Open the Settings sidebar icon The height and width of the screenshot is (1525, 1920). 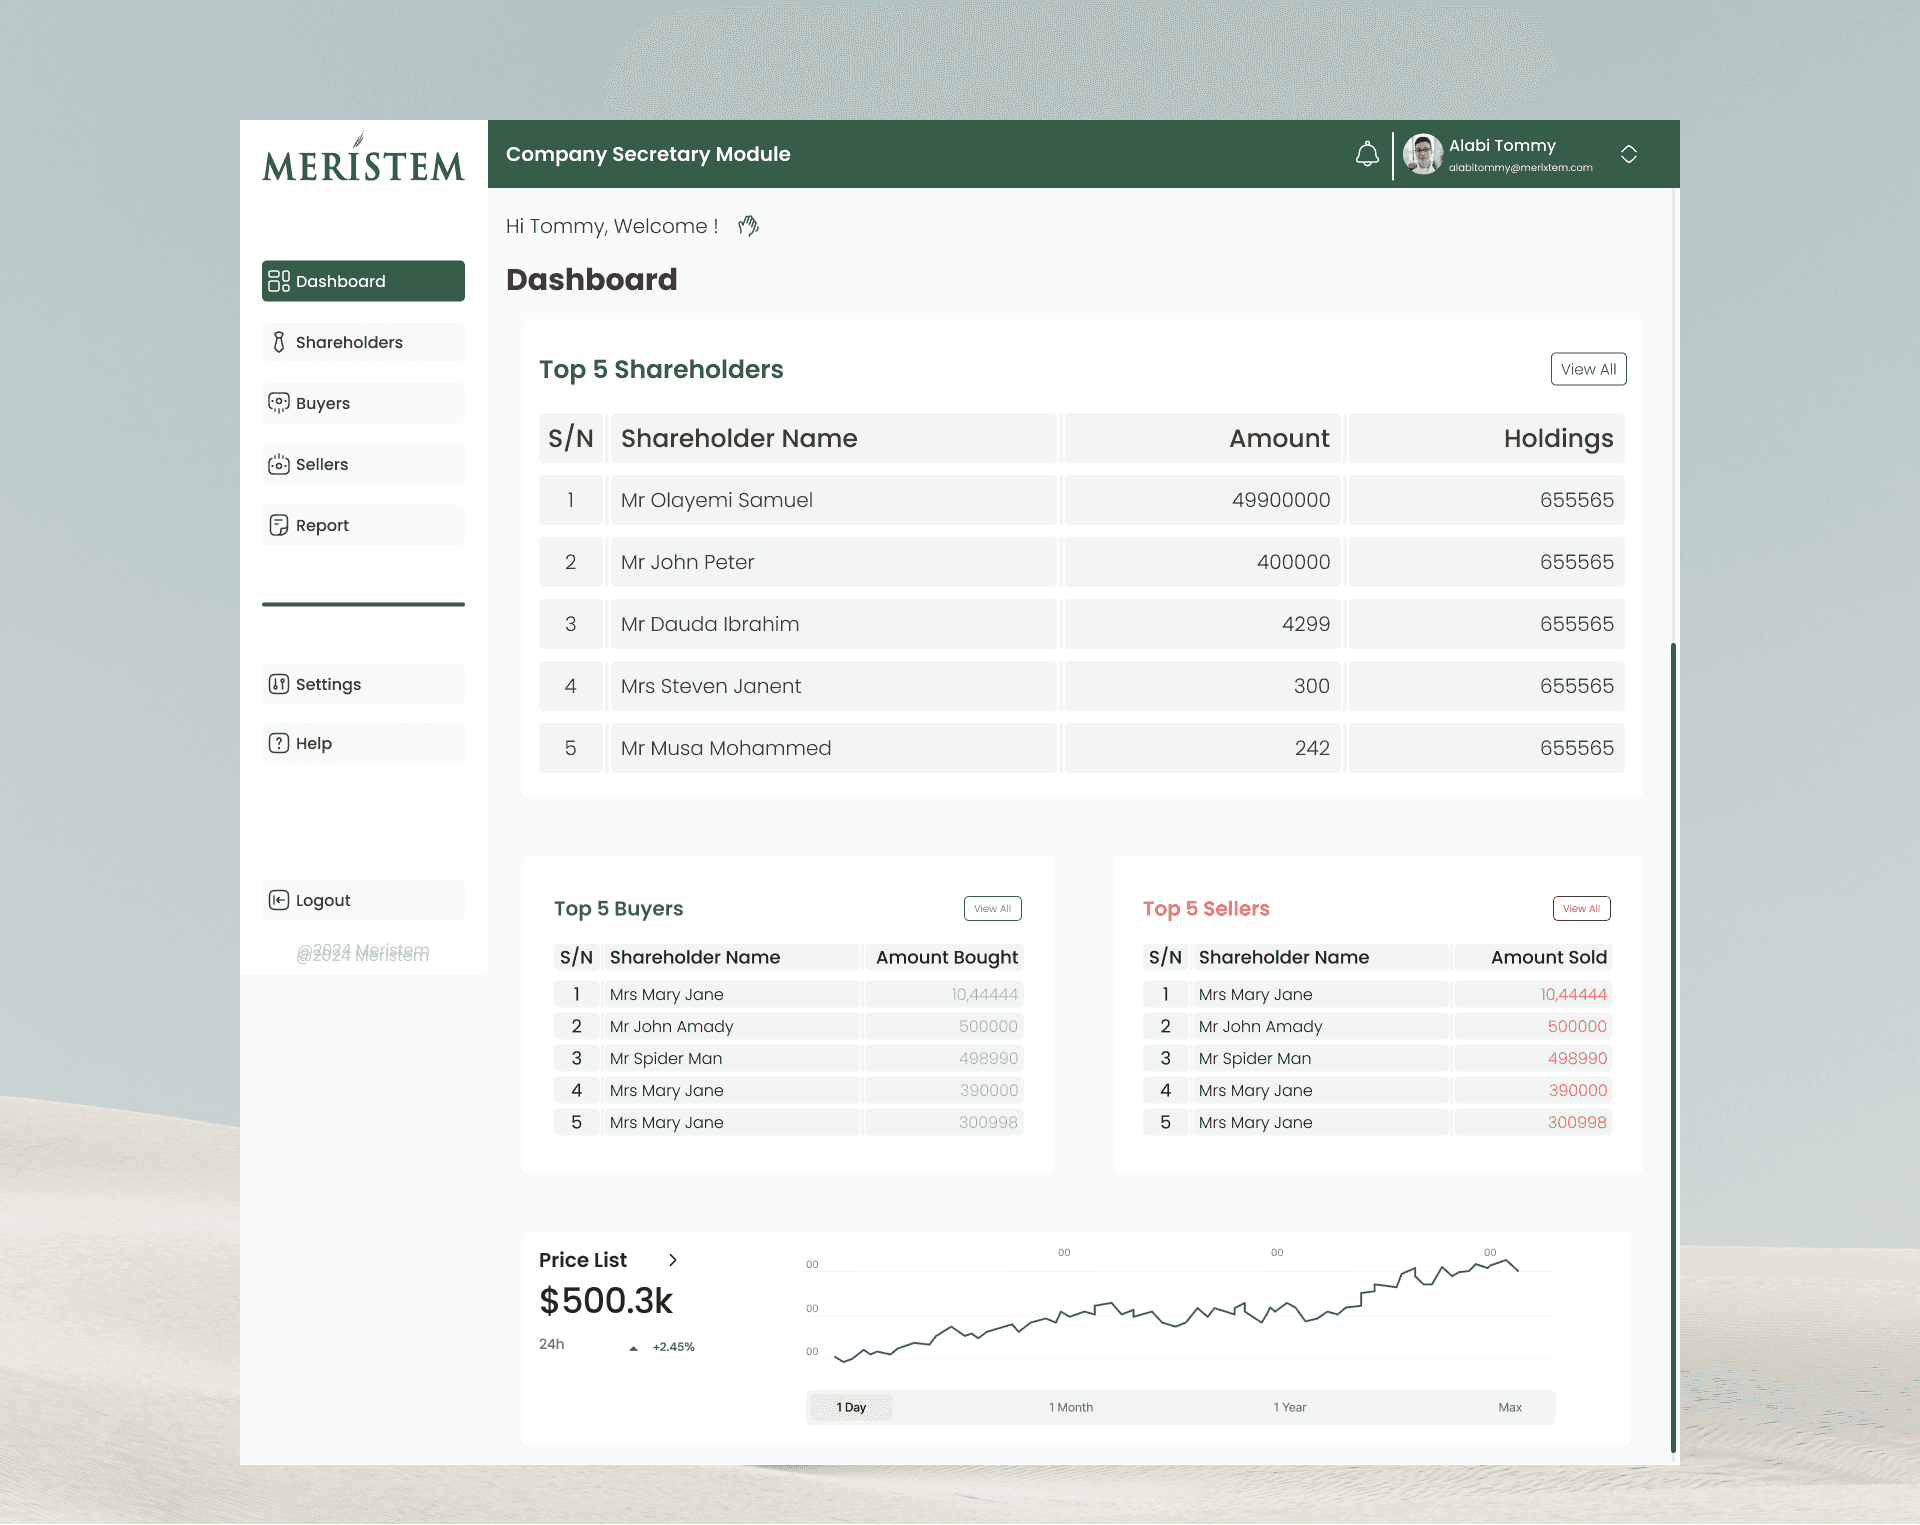[279, 684]
